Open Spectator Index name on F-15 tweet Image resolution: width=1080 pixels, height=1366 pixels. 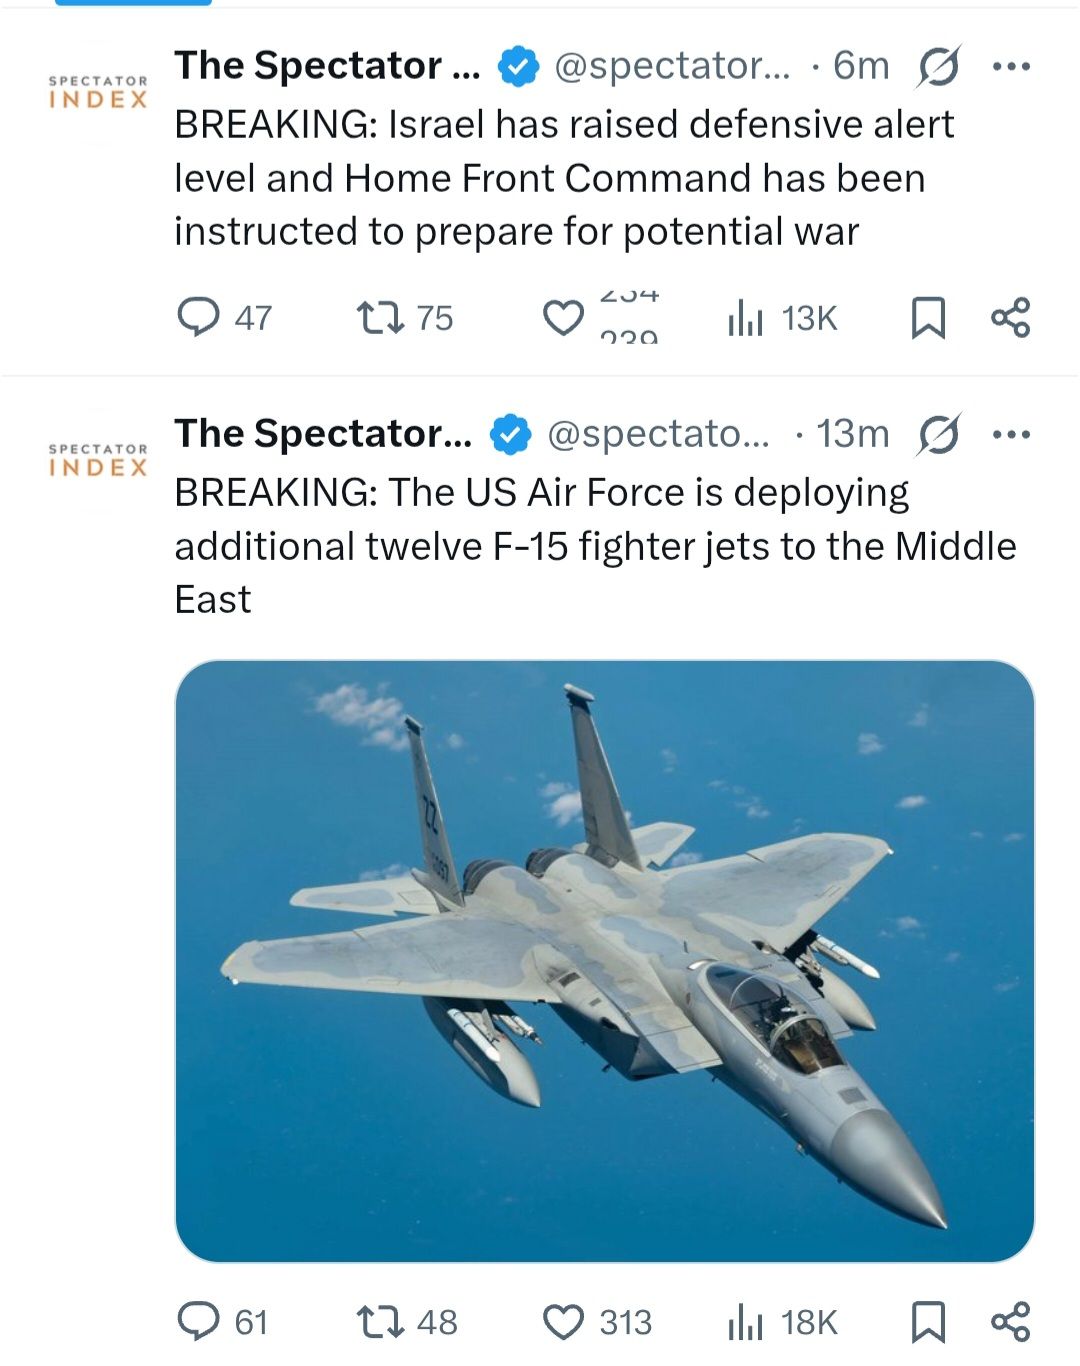coord(322,434)
